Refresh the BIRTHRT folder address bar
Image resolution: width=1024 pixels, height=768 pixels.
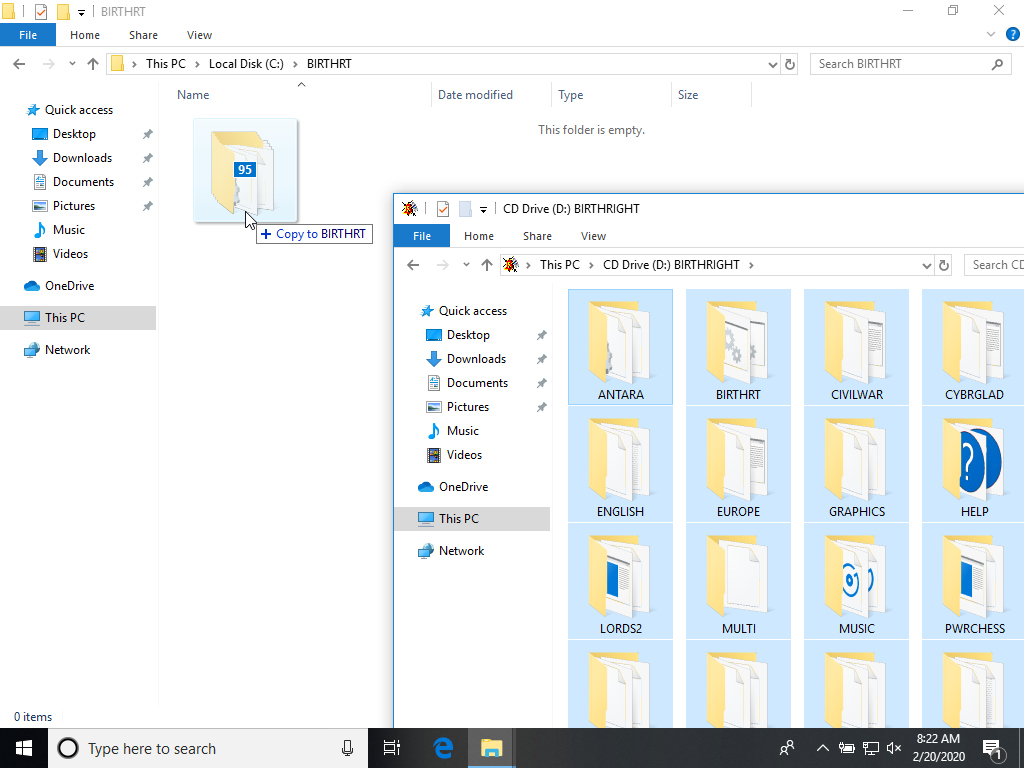click(790, 64)
